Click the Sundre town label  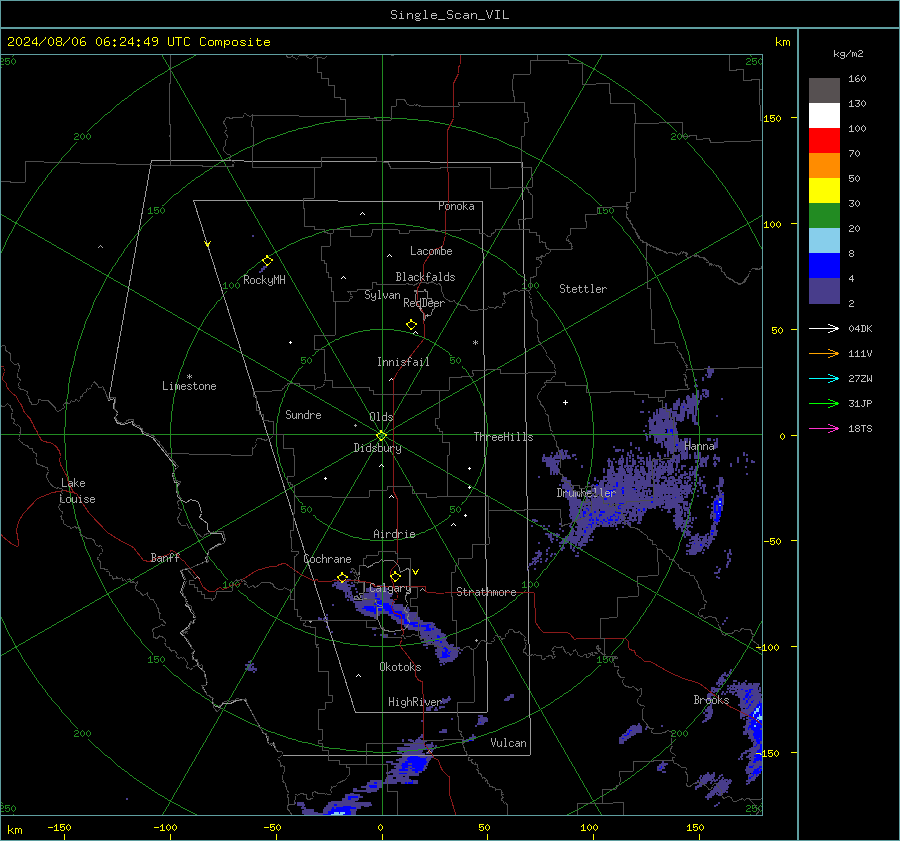coord(303,414)
